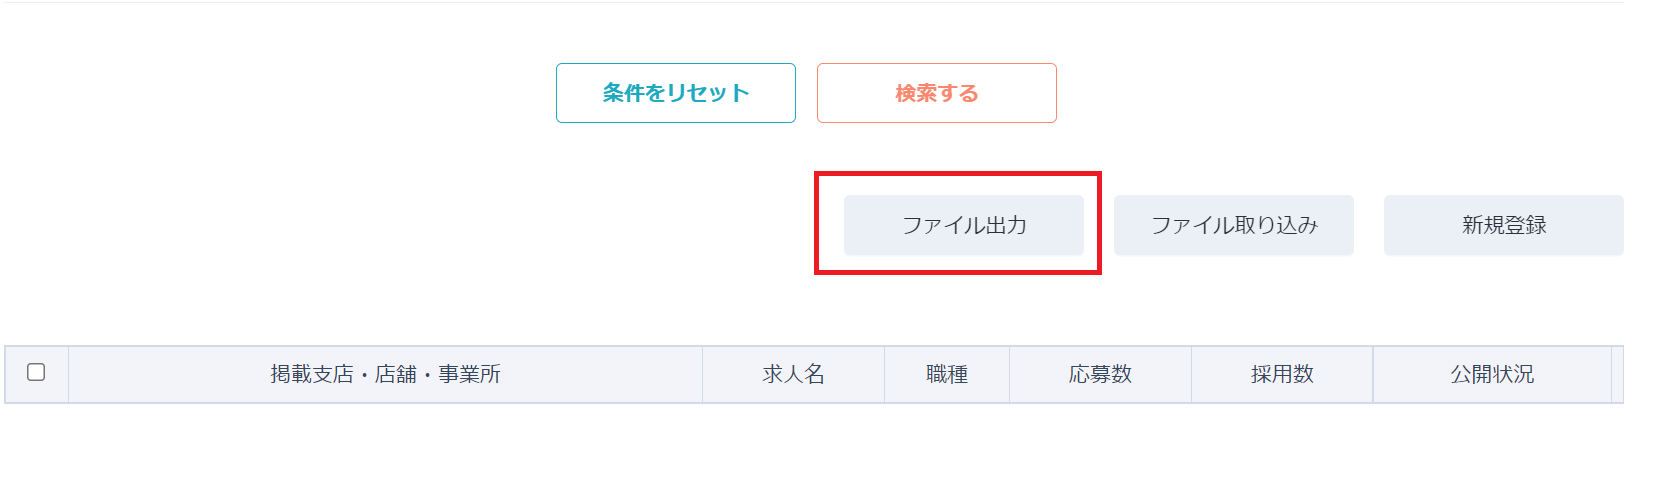The height and width of the screenshot is (493, 1668).
Task: Click the 条件をリセット button
Action: point(675,93)
